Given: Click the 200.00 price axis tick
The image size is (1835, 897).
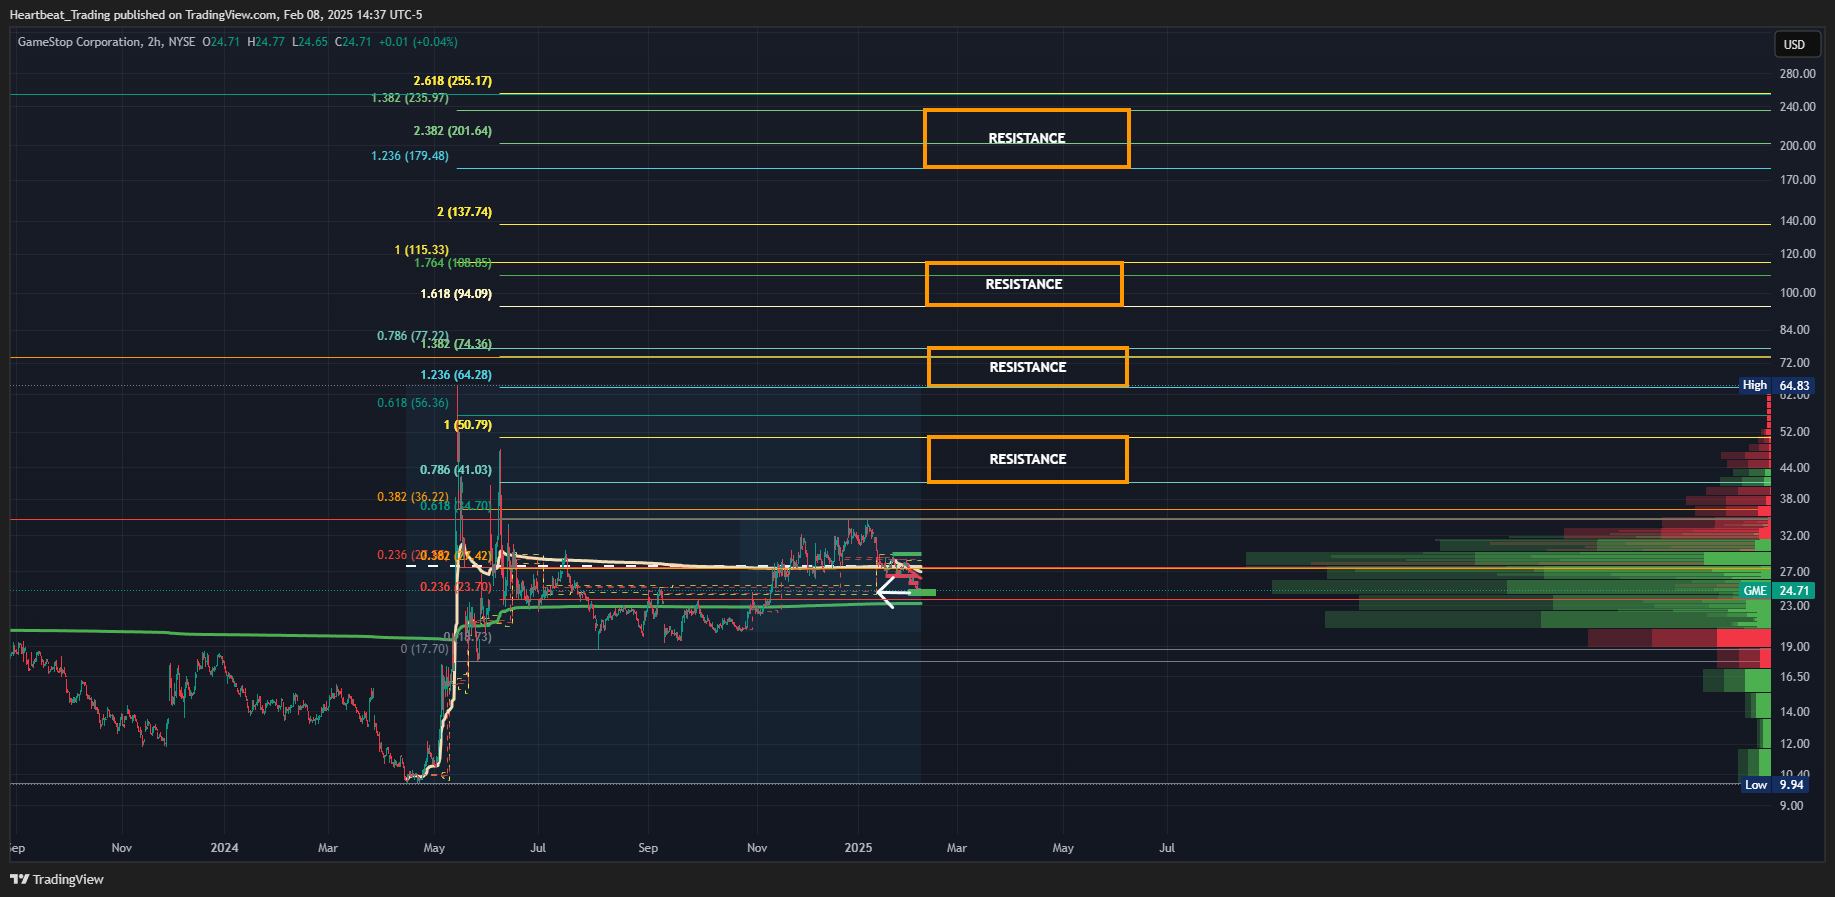Looking at the screenshot, I should (x=1797, y=146).
